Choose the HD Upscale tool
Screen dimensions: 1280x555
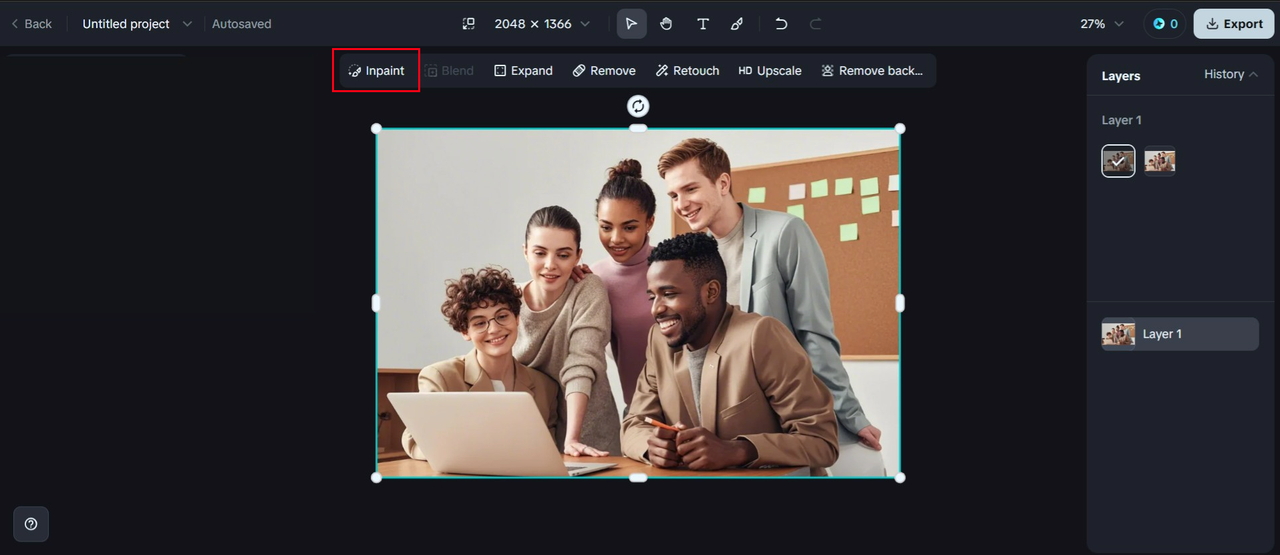click(x=770, y=71)
